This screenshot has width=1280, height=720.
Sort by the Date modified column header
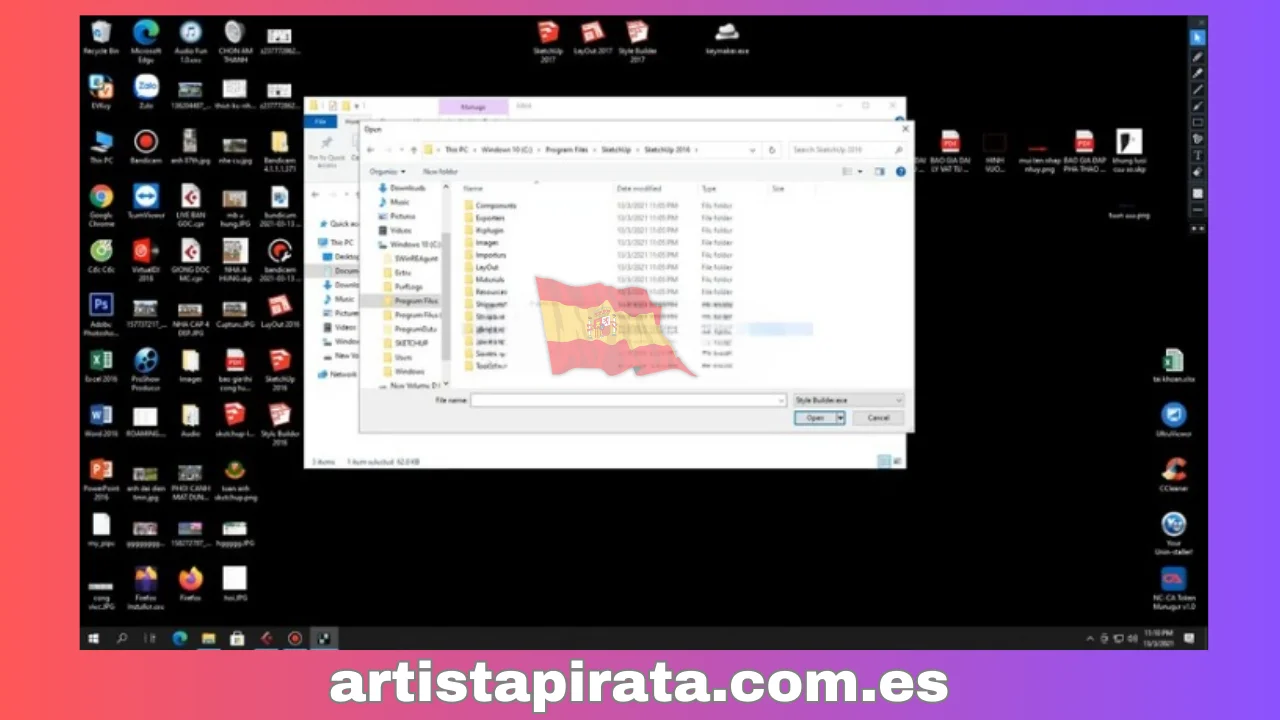pos(638,188)
